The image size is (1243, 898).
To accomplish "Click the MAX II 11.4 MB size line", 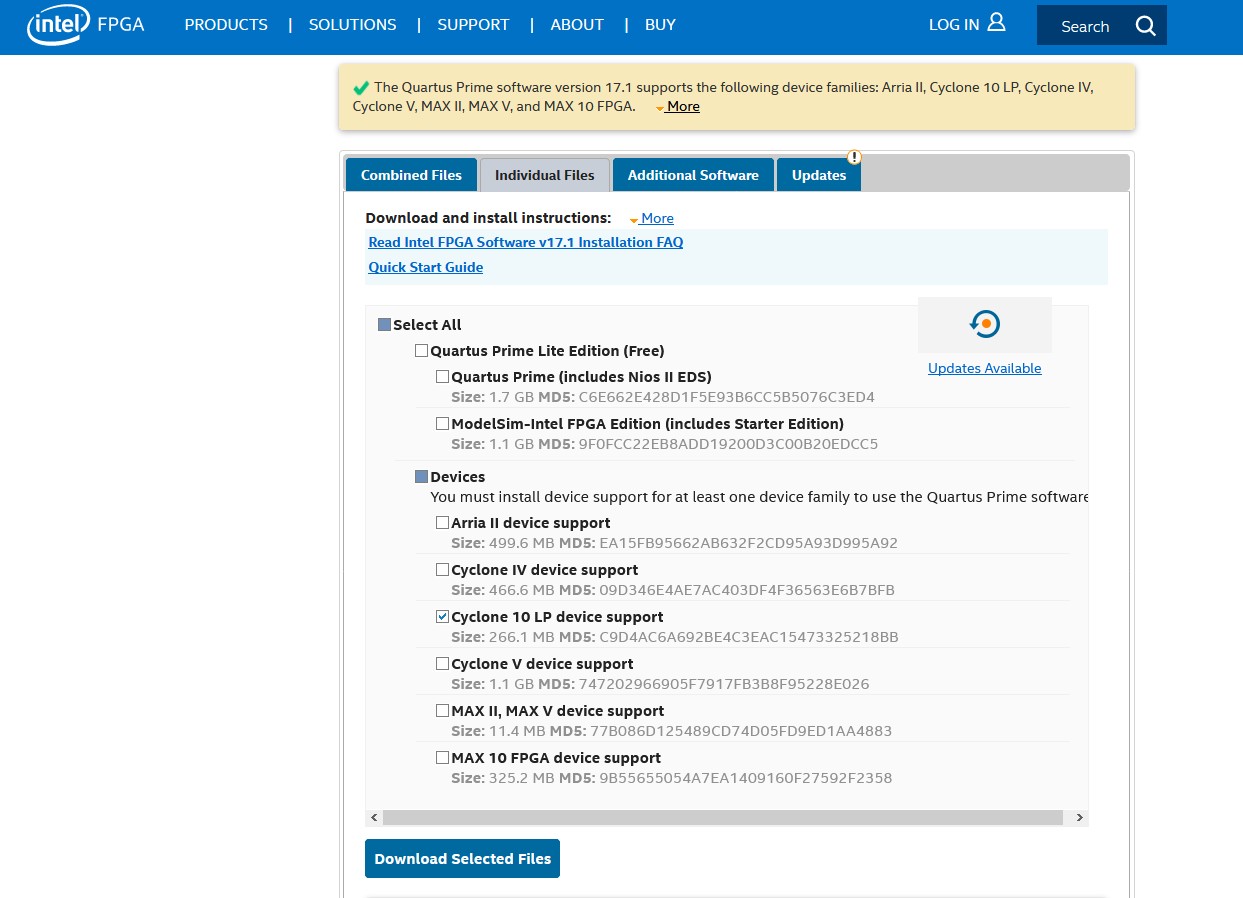I will tap(671, 732).
